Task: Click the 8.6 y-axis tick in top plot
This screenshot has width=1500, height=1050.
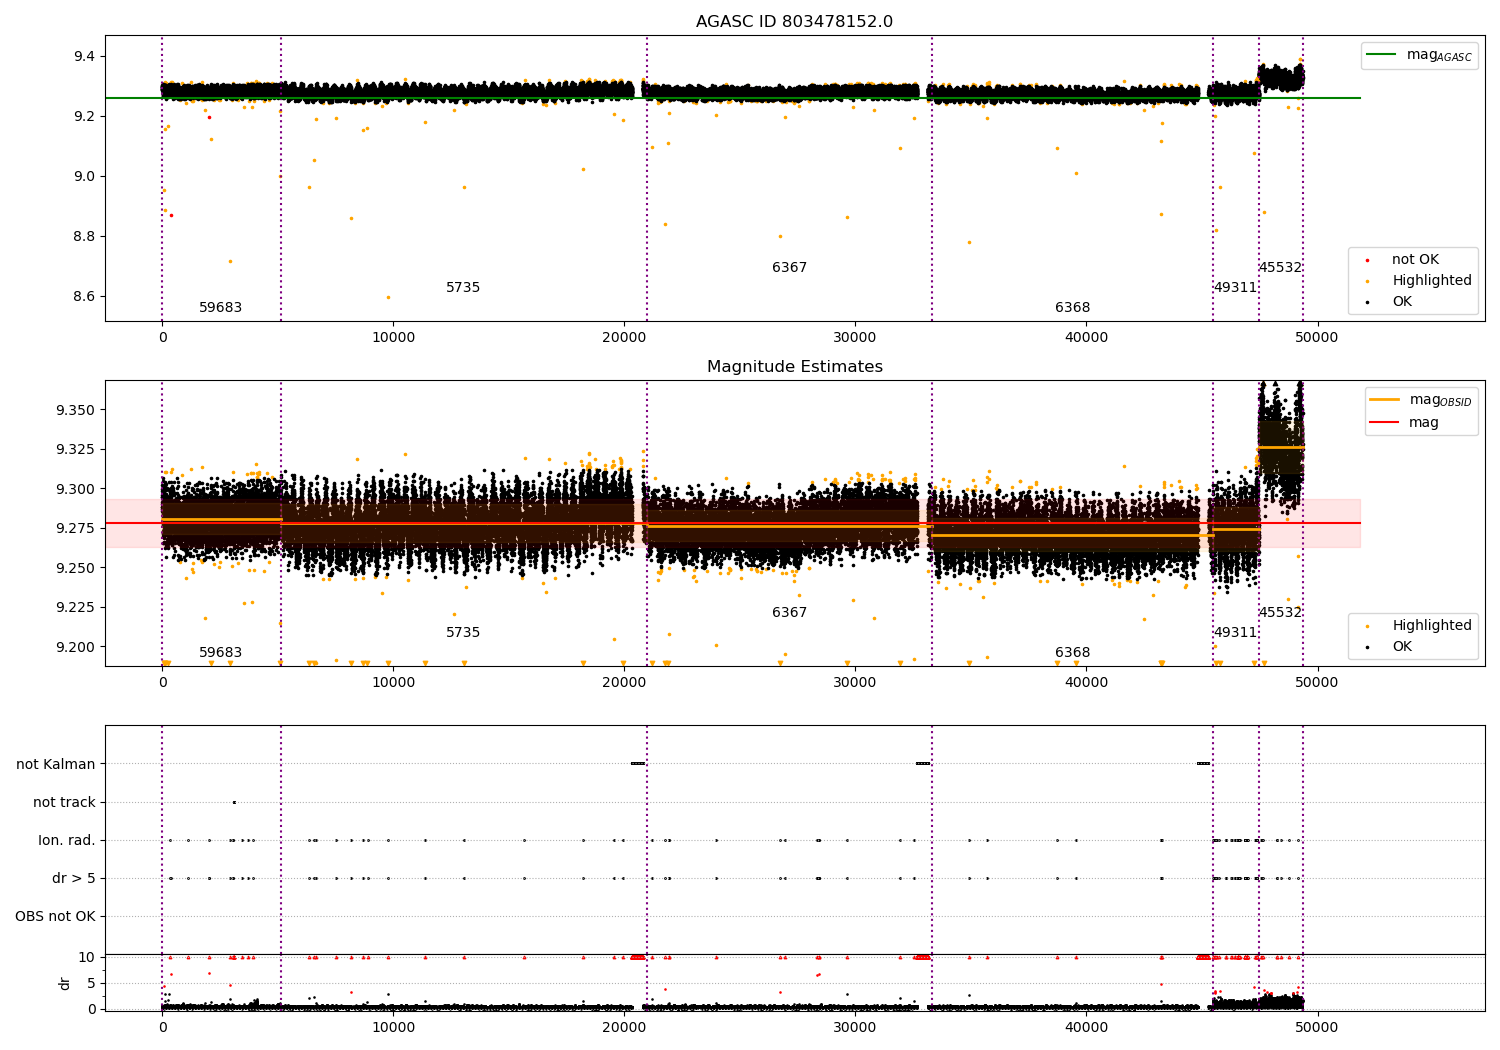Action: click(x=85, y=297)
